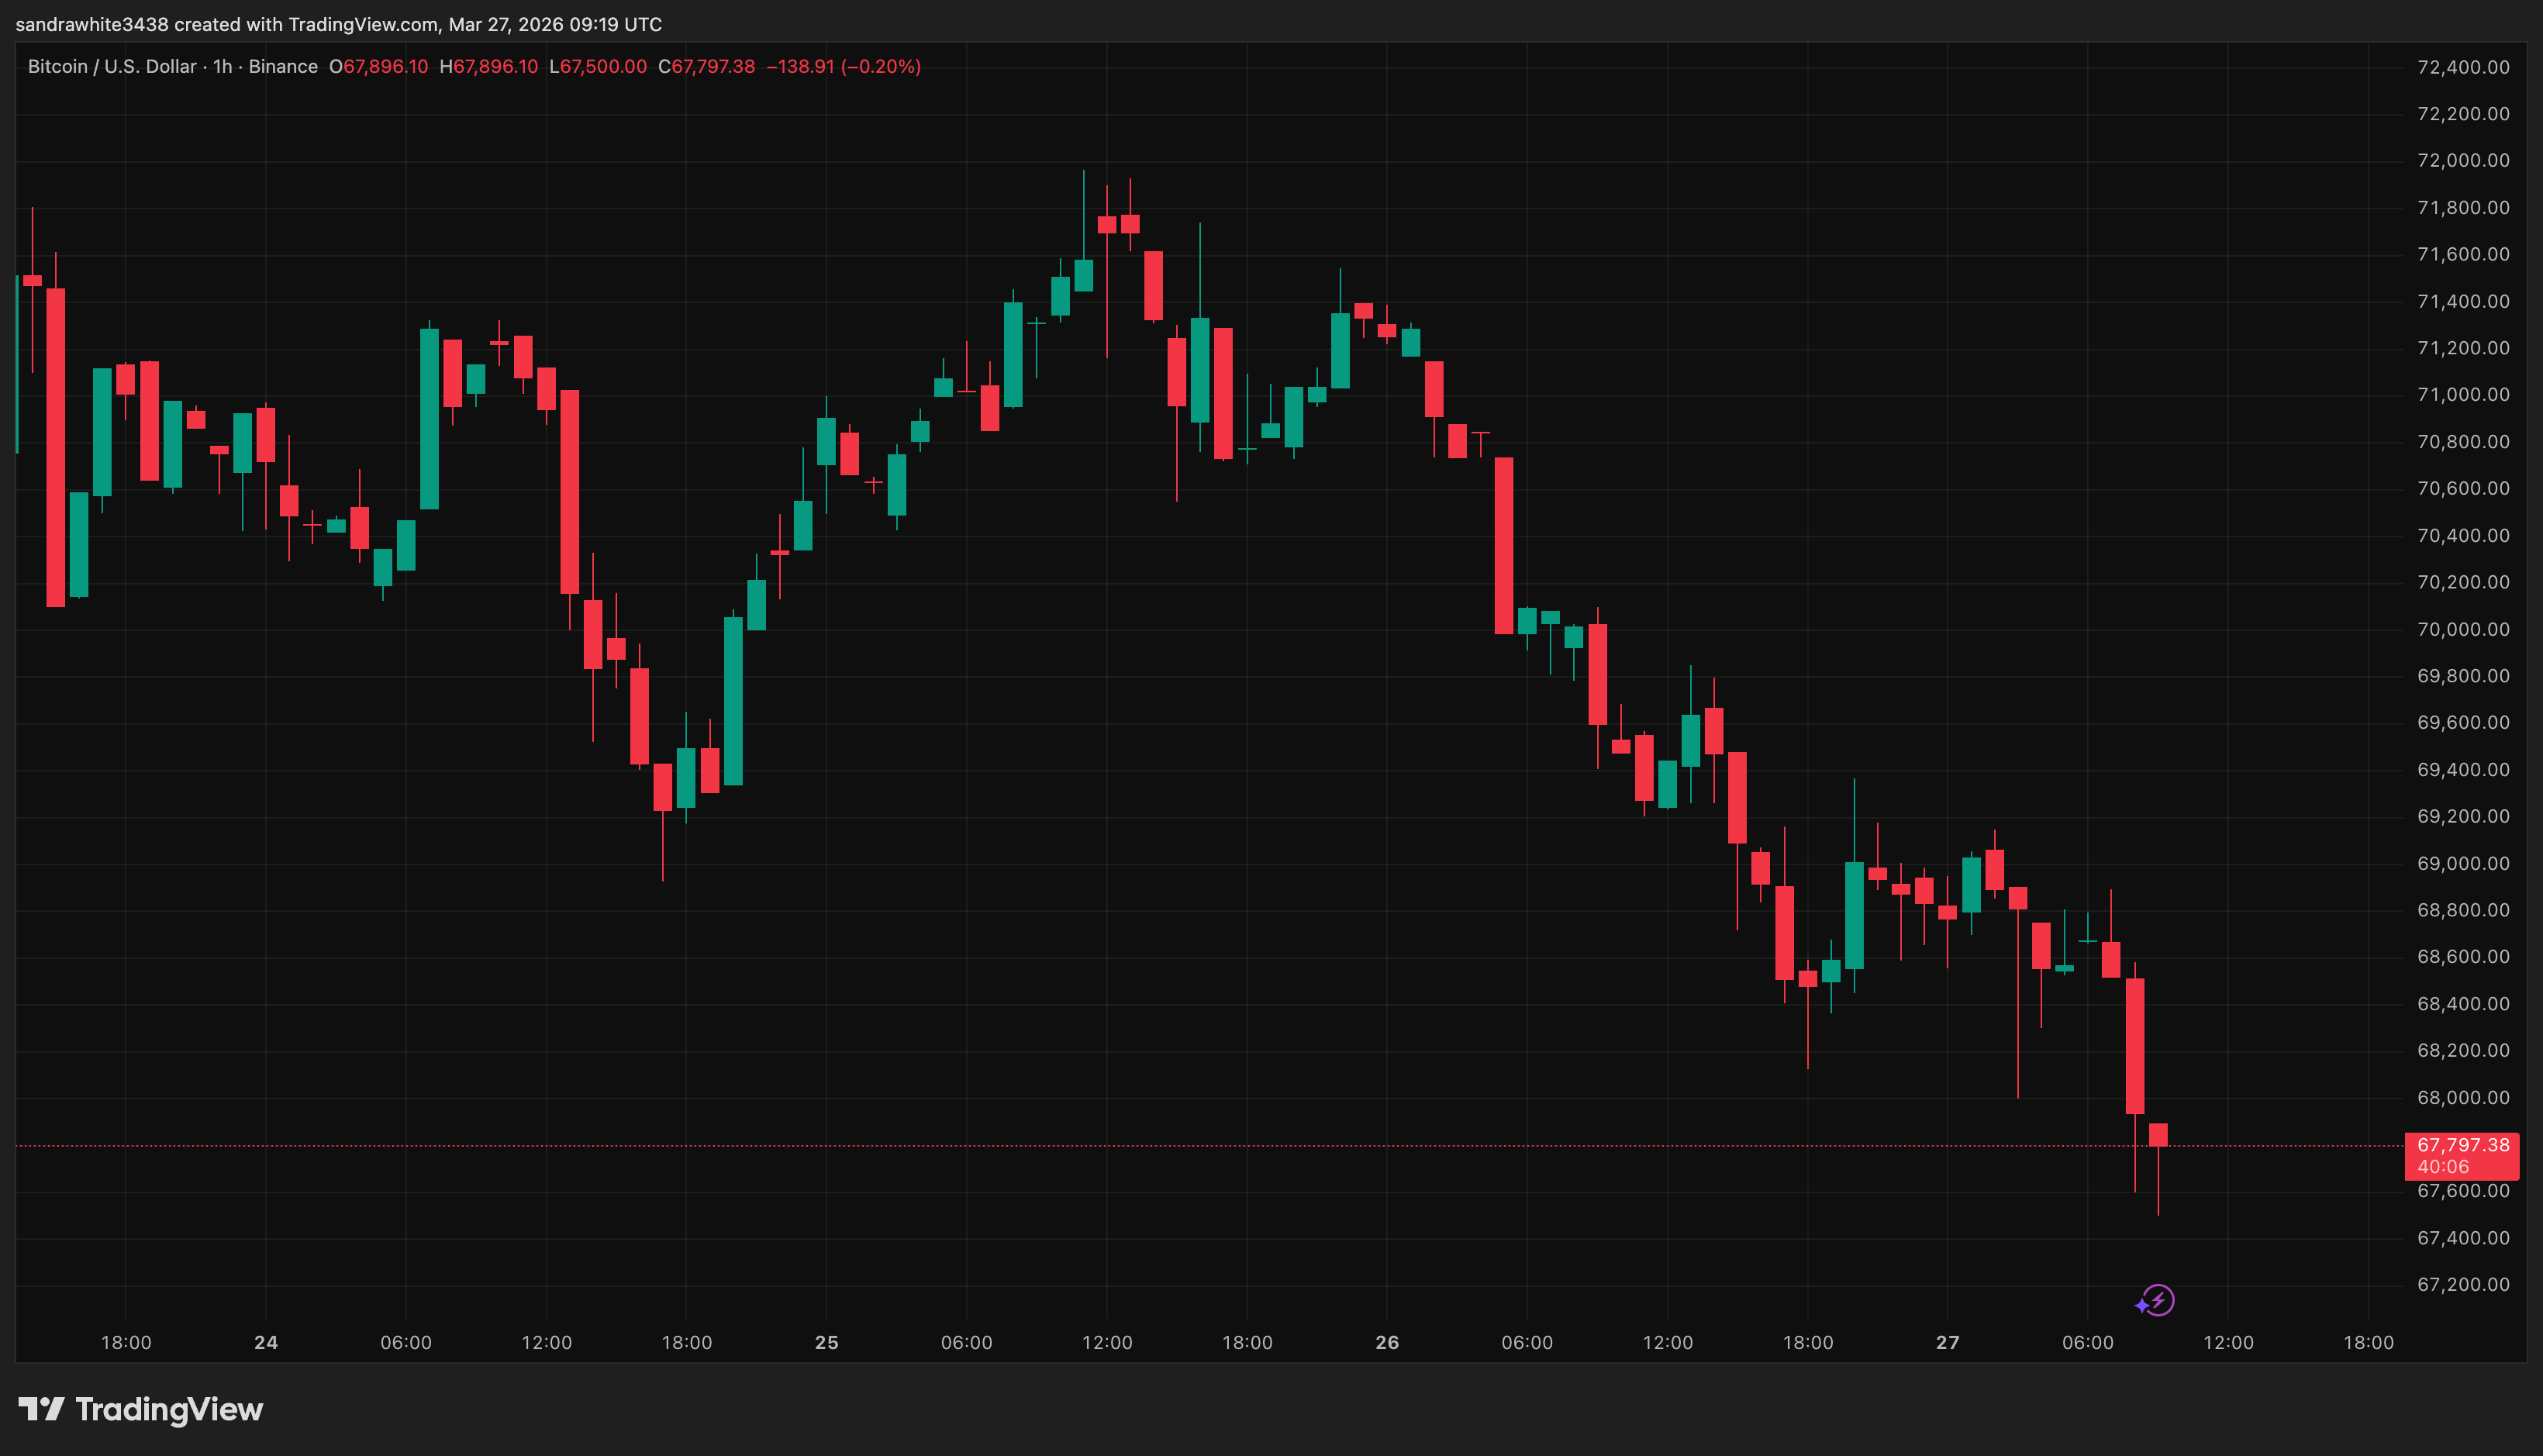Click the date label 25 on time axis
2543x1456 pixels.
[x=826, y=1342]
